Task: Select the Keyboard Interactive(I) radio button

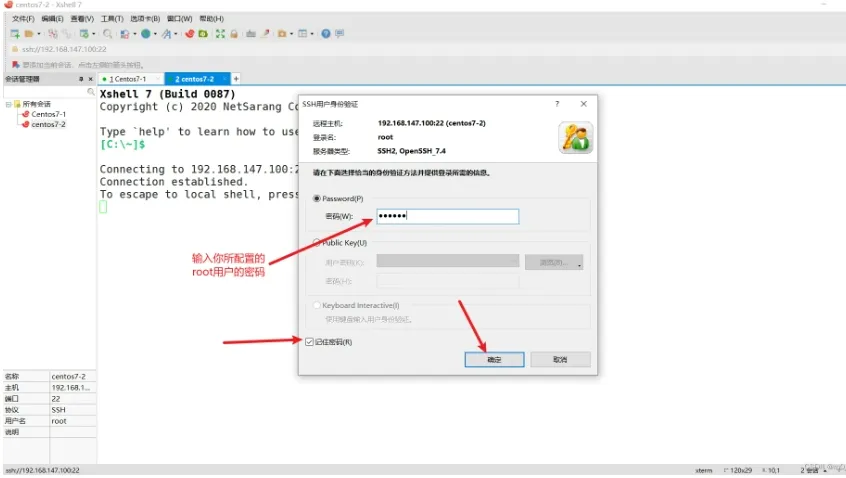Action: click(317, 305)
